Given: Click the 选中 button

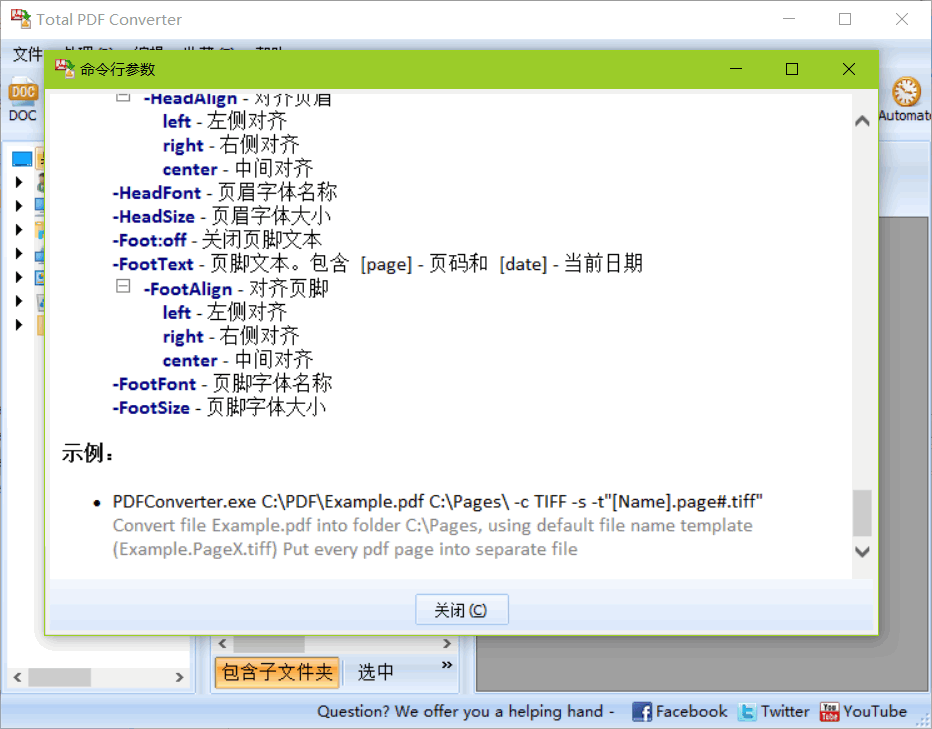Looking at the screenshot, I should (376, 672).
